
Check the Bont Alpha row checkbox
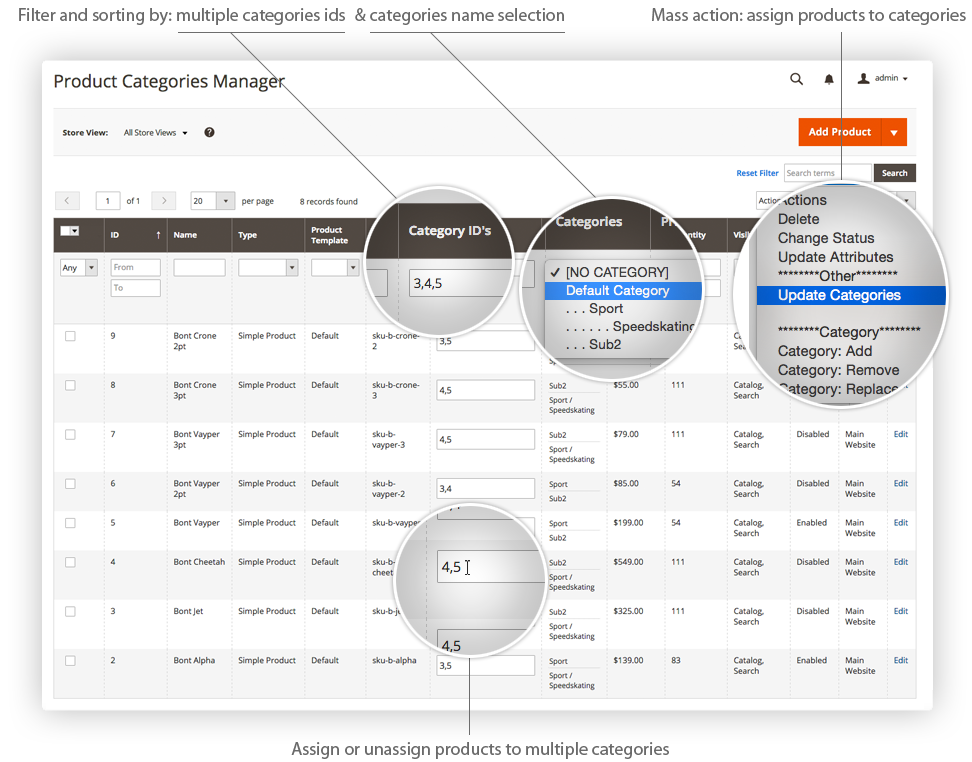(70, 661)
